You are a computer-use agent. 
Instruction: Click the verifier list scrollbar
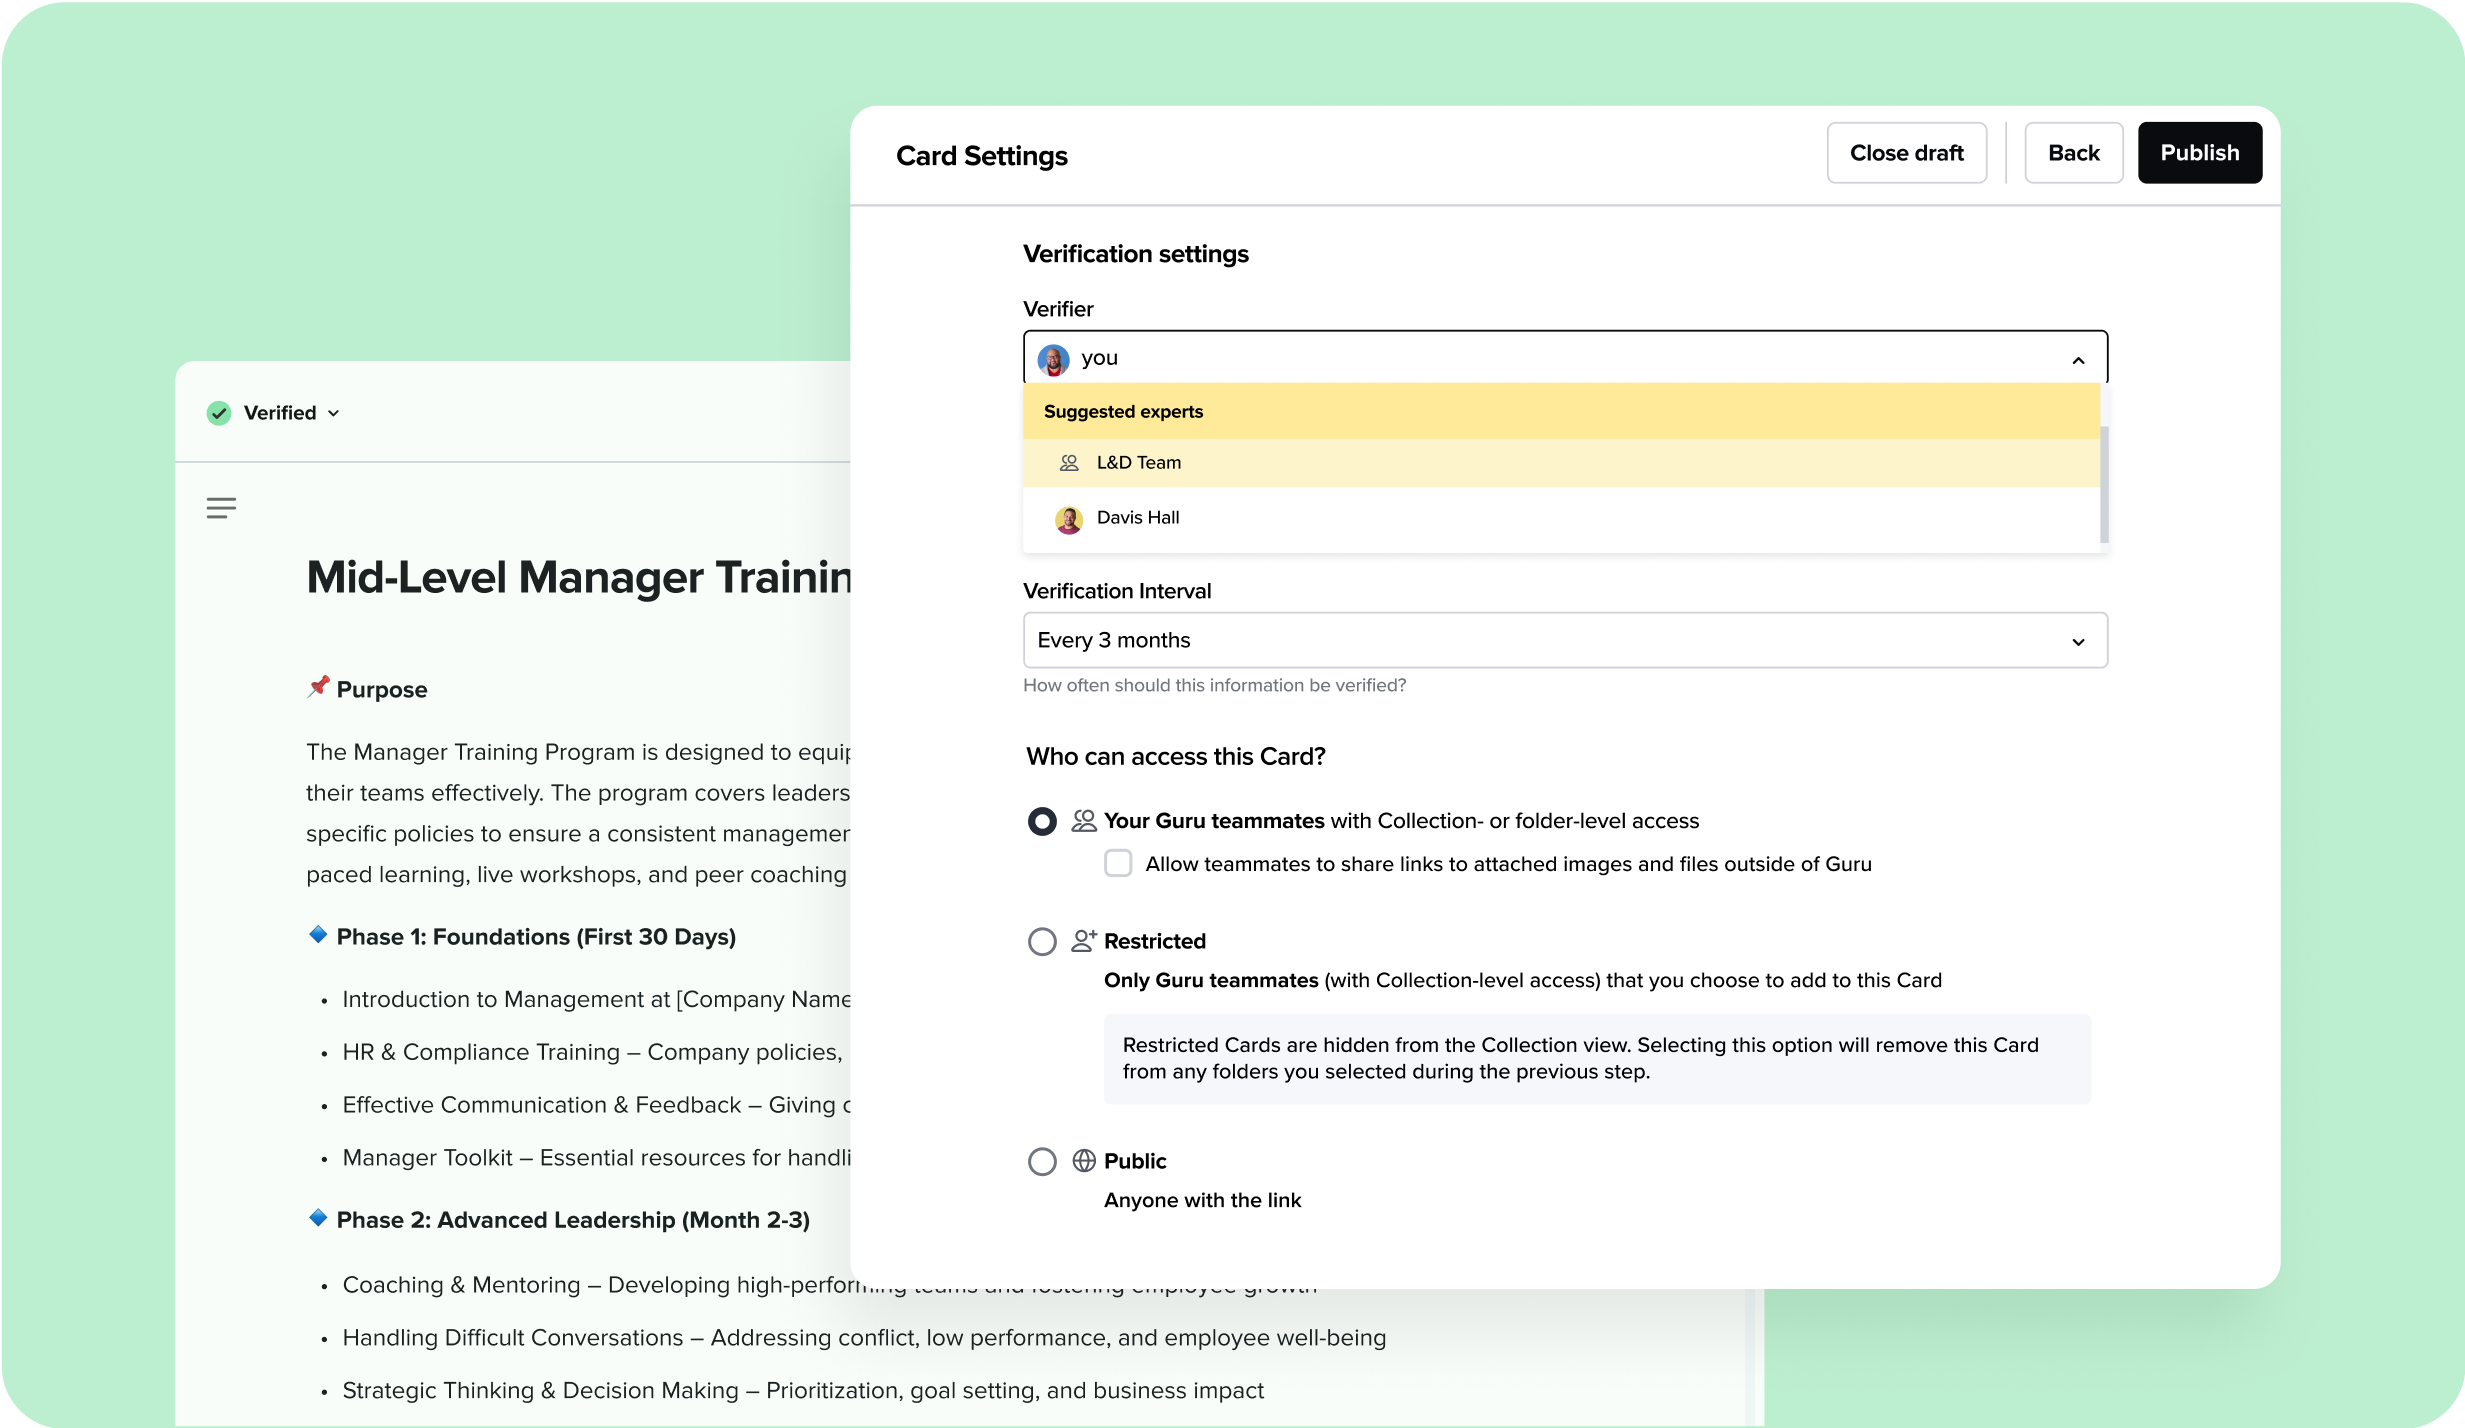click(x=2104, y=485)
